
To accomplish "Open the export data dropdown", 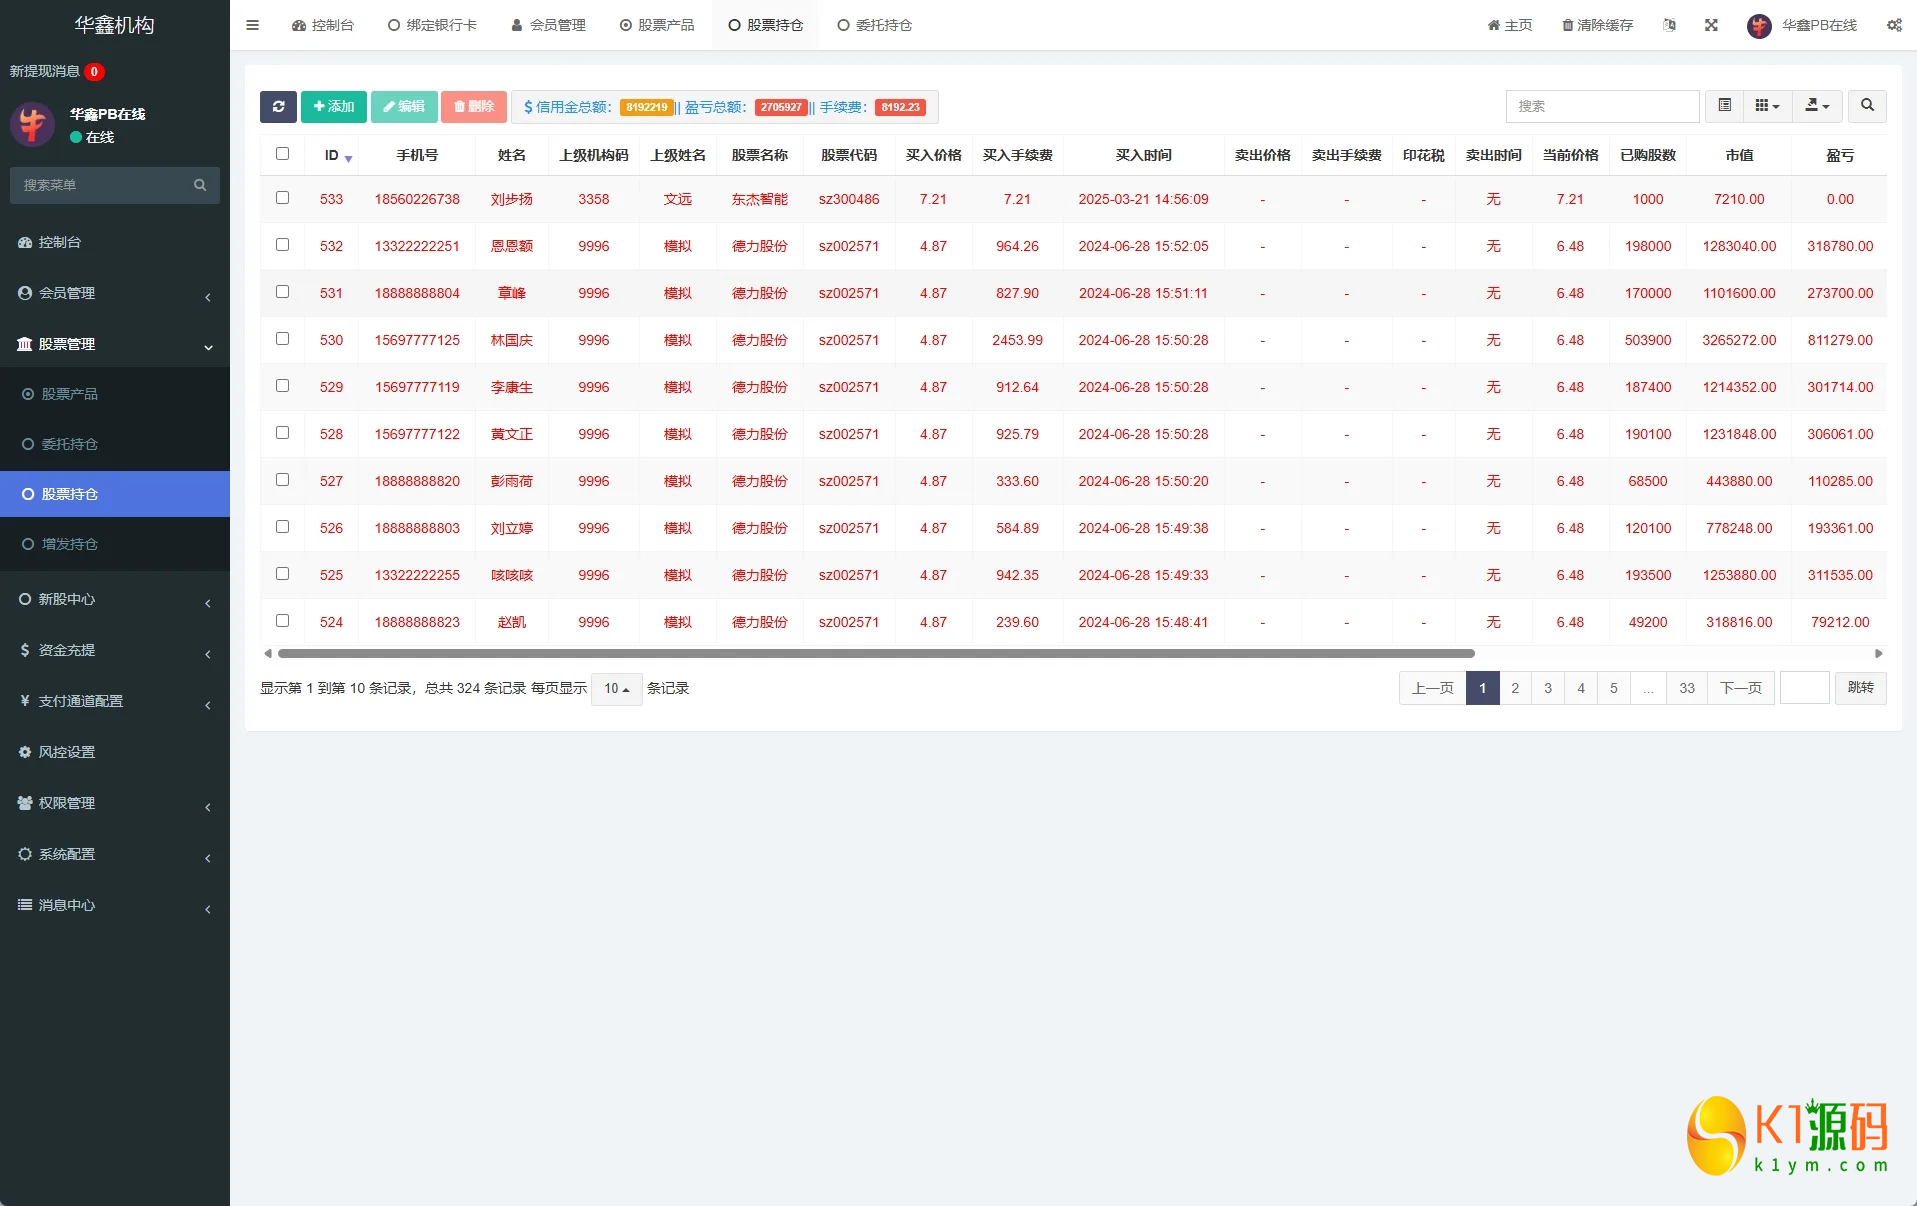I will [x=1817, y=106].
